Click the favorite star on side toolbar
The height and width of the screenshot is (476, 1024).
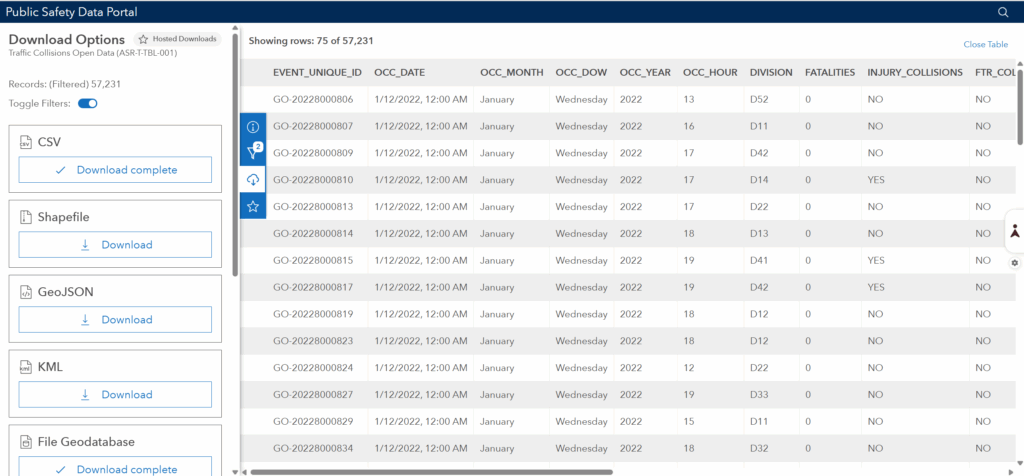pyautogui.click(x=253, y=206)
